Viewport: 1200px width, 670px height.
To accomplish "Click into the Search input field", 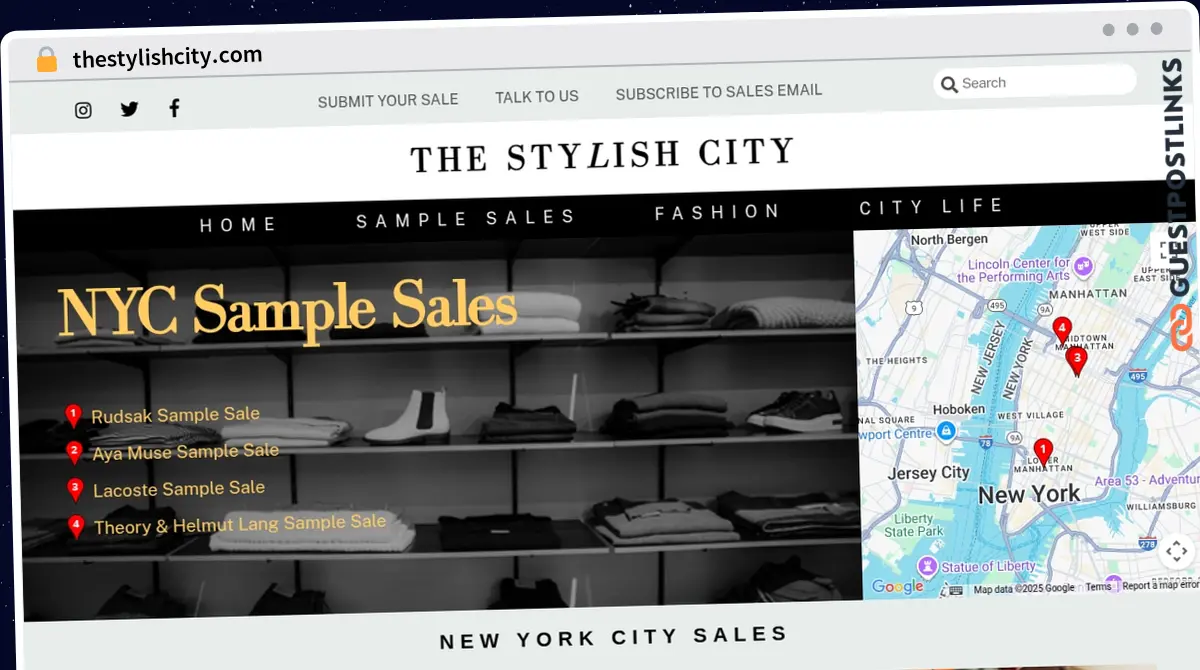I will [x=1035, y=82].
